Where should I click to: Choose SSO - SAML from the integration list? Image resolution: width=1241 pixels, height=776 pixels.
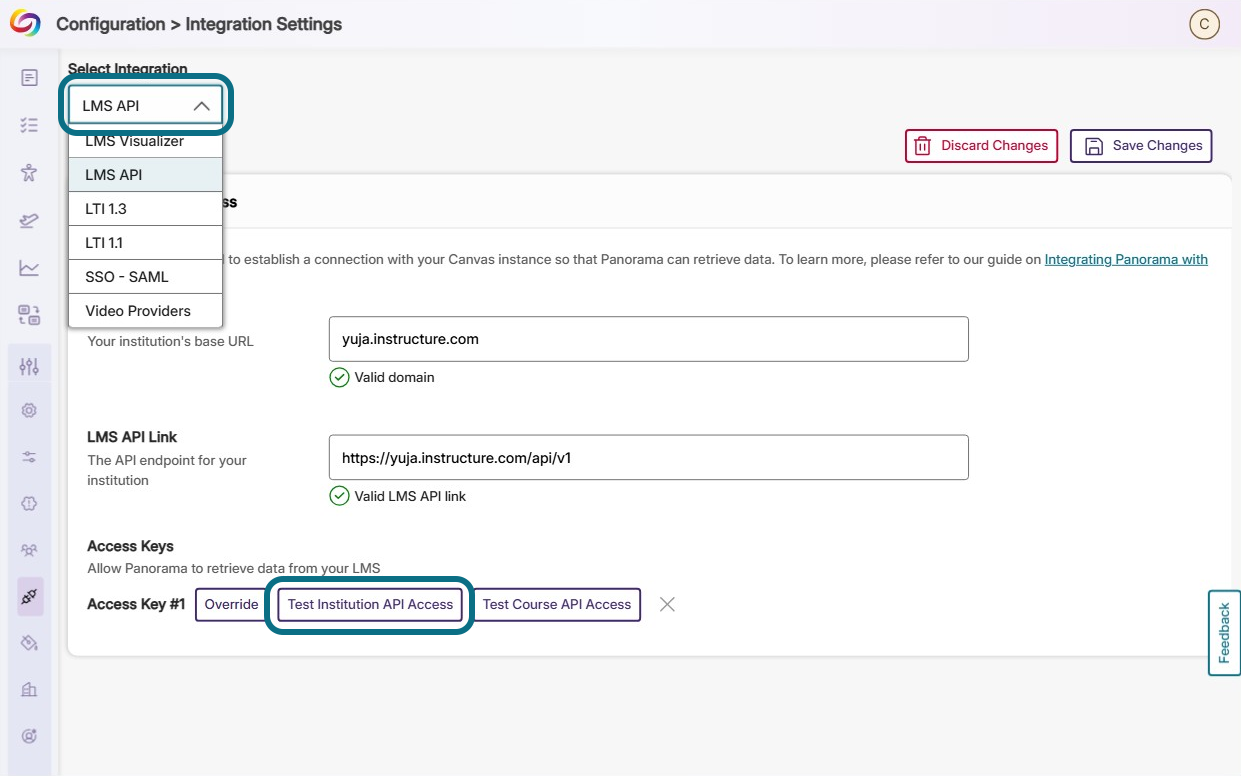point(146,277)
